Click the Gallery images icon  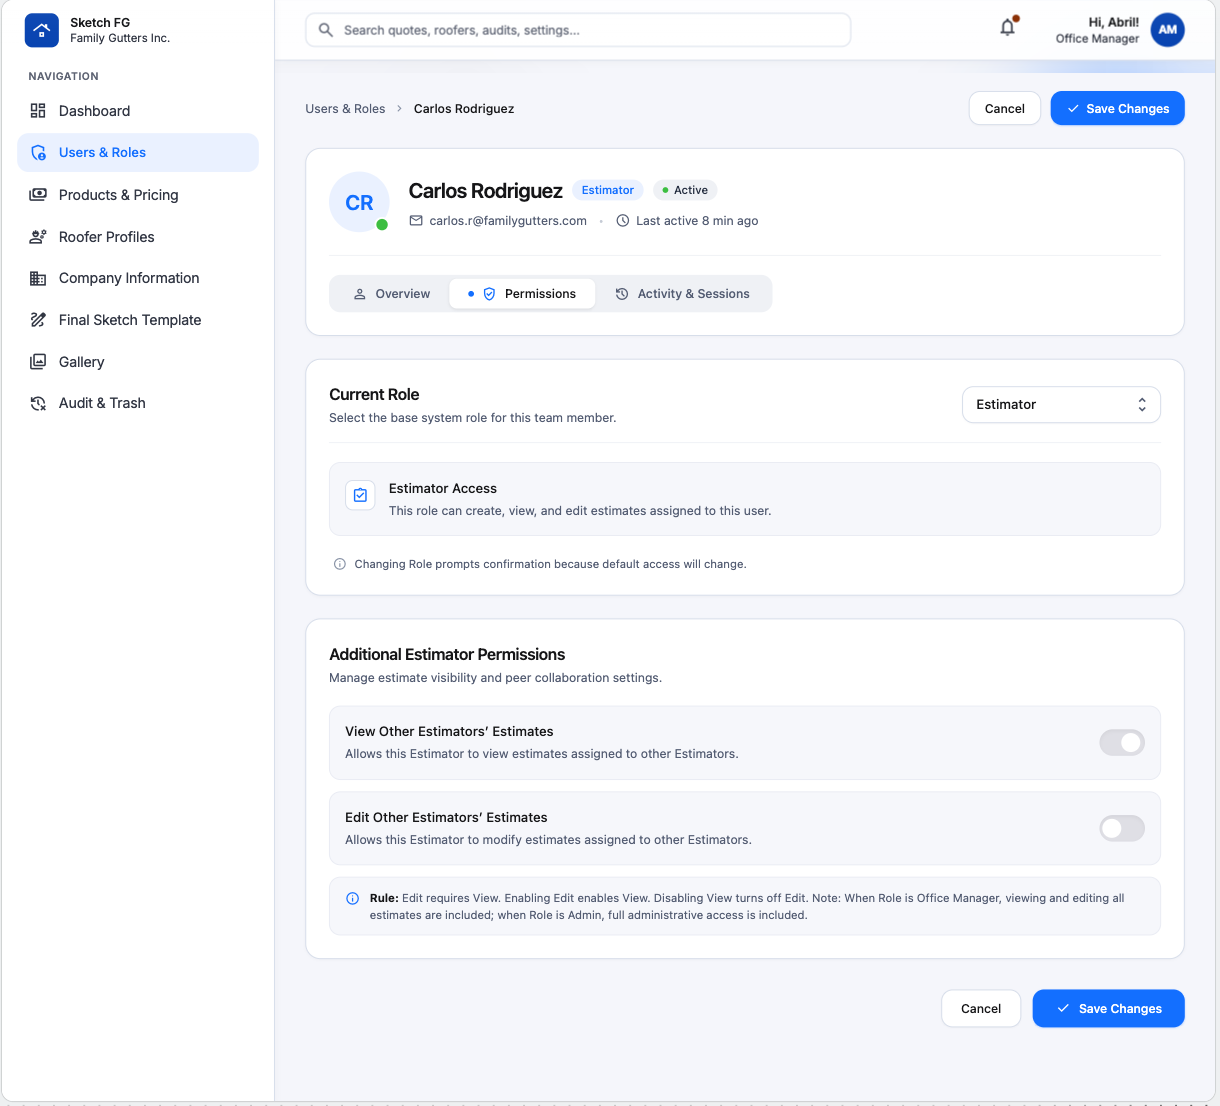(x=38, y=362)
